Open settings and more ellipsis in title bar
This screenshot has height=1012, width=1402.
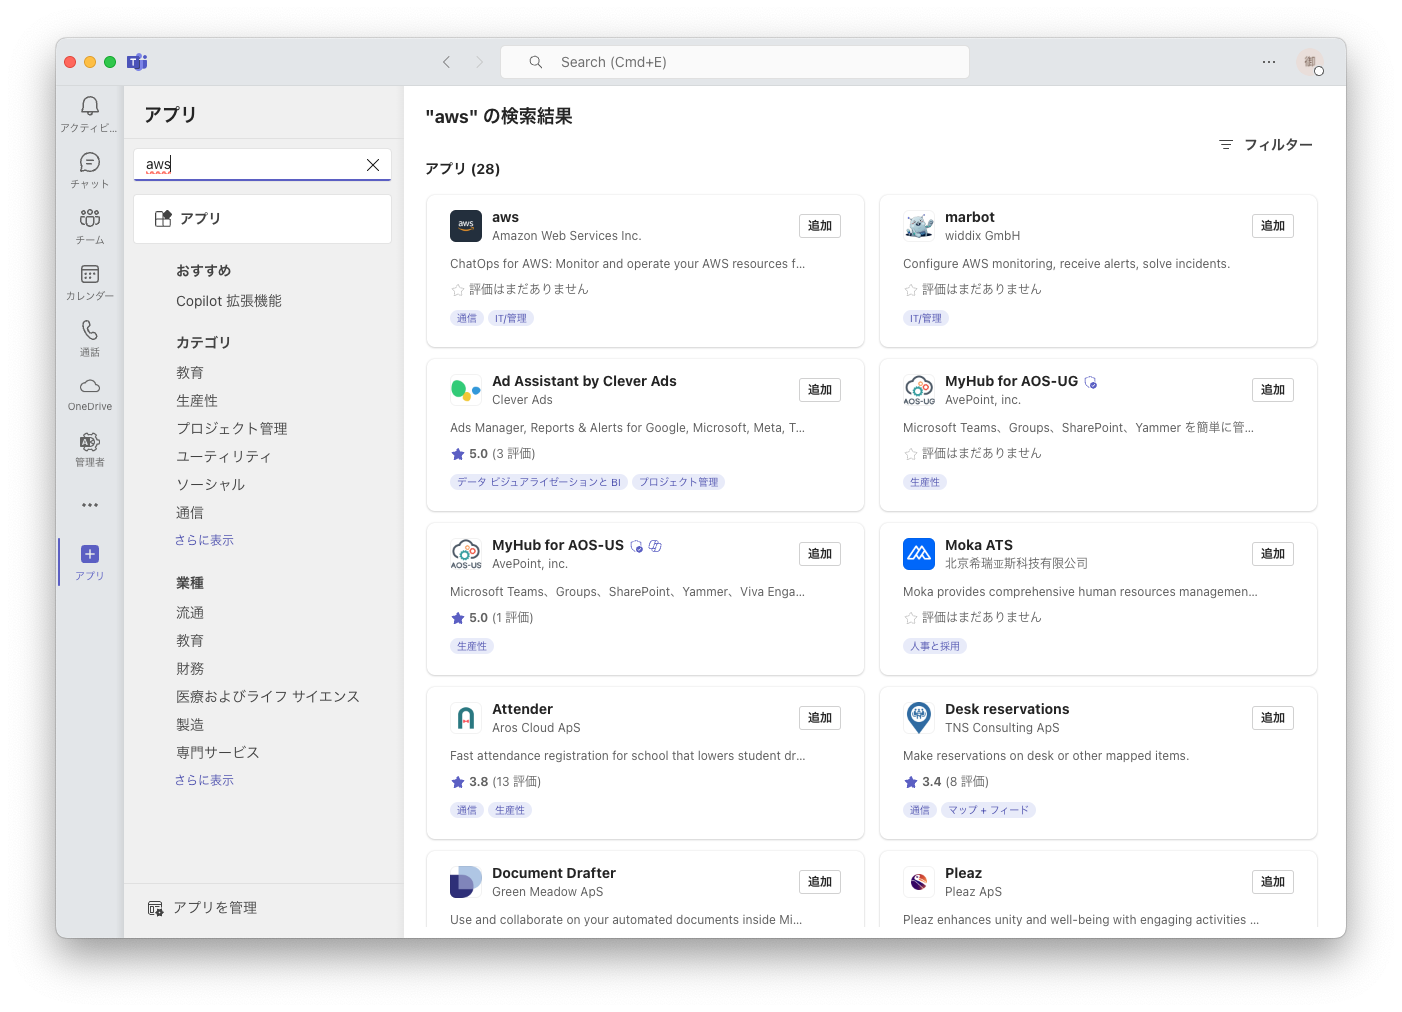click(x=1269, y=62)
